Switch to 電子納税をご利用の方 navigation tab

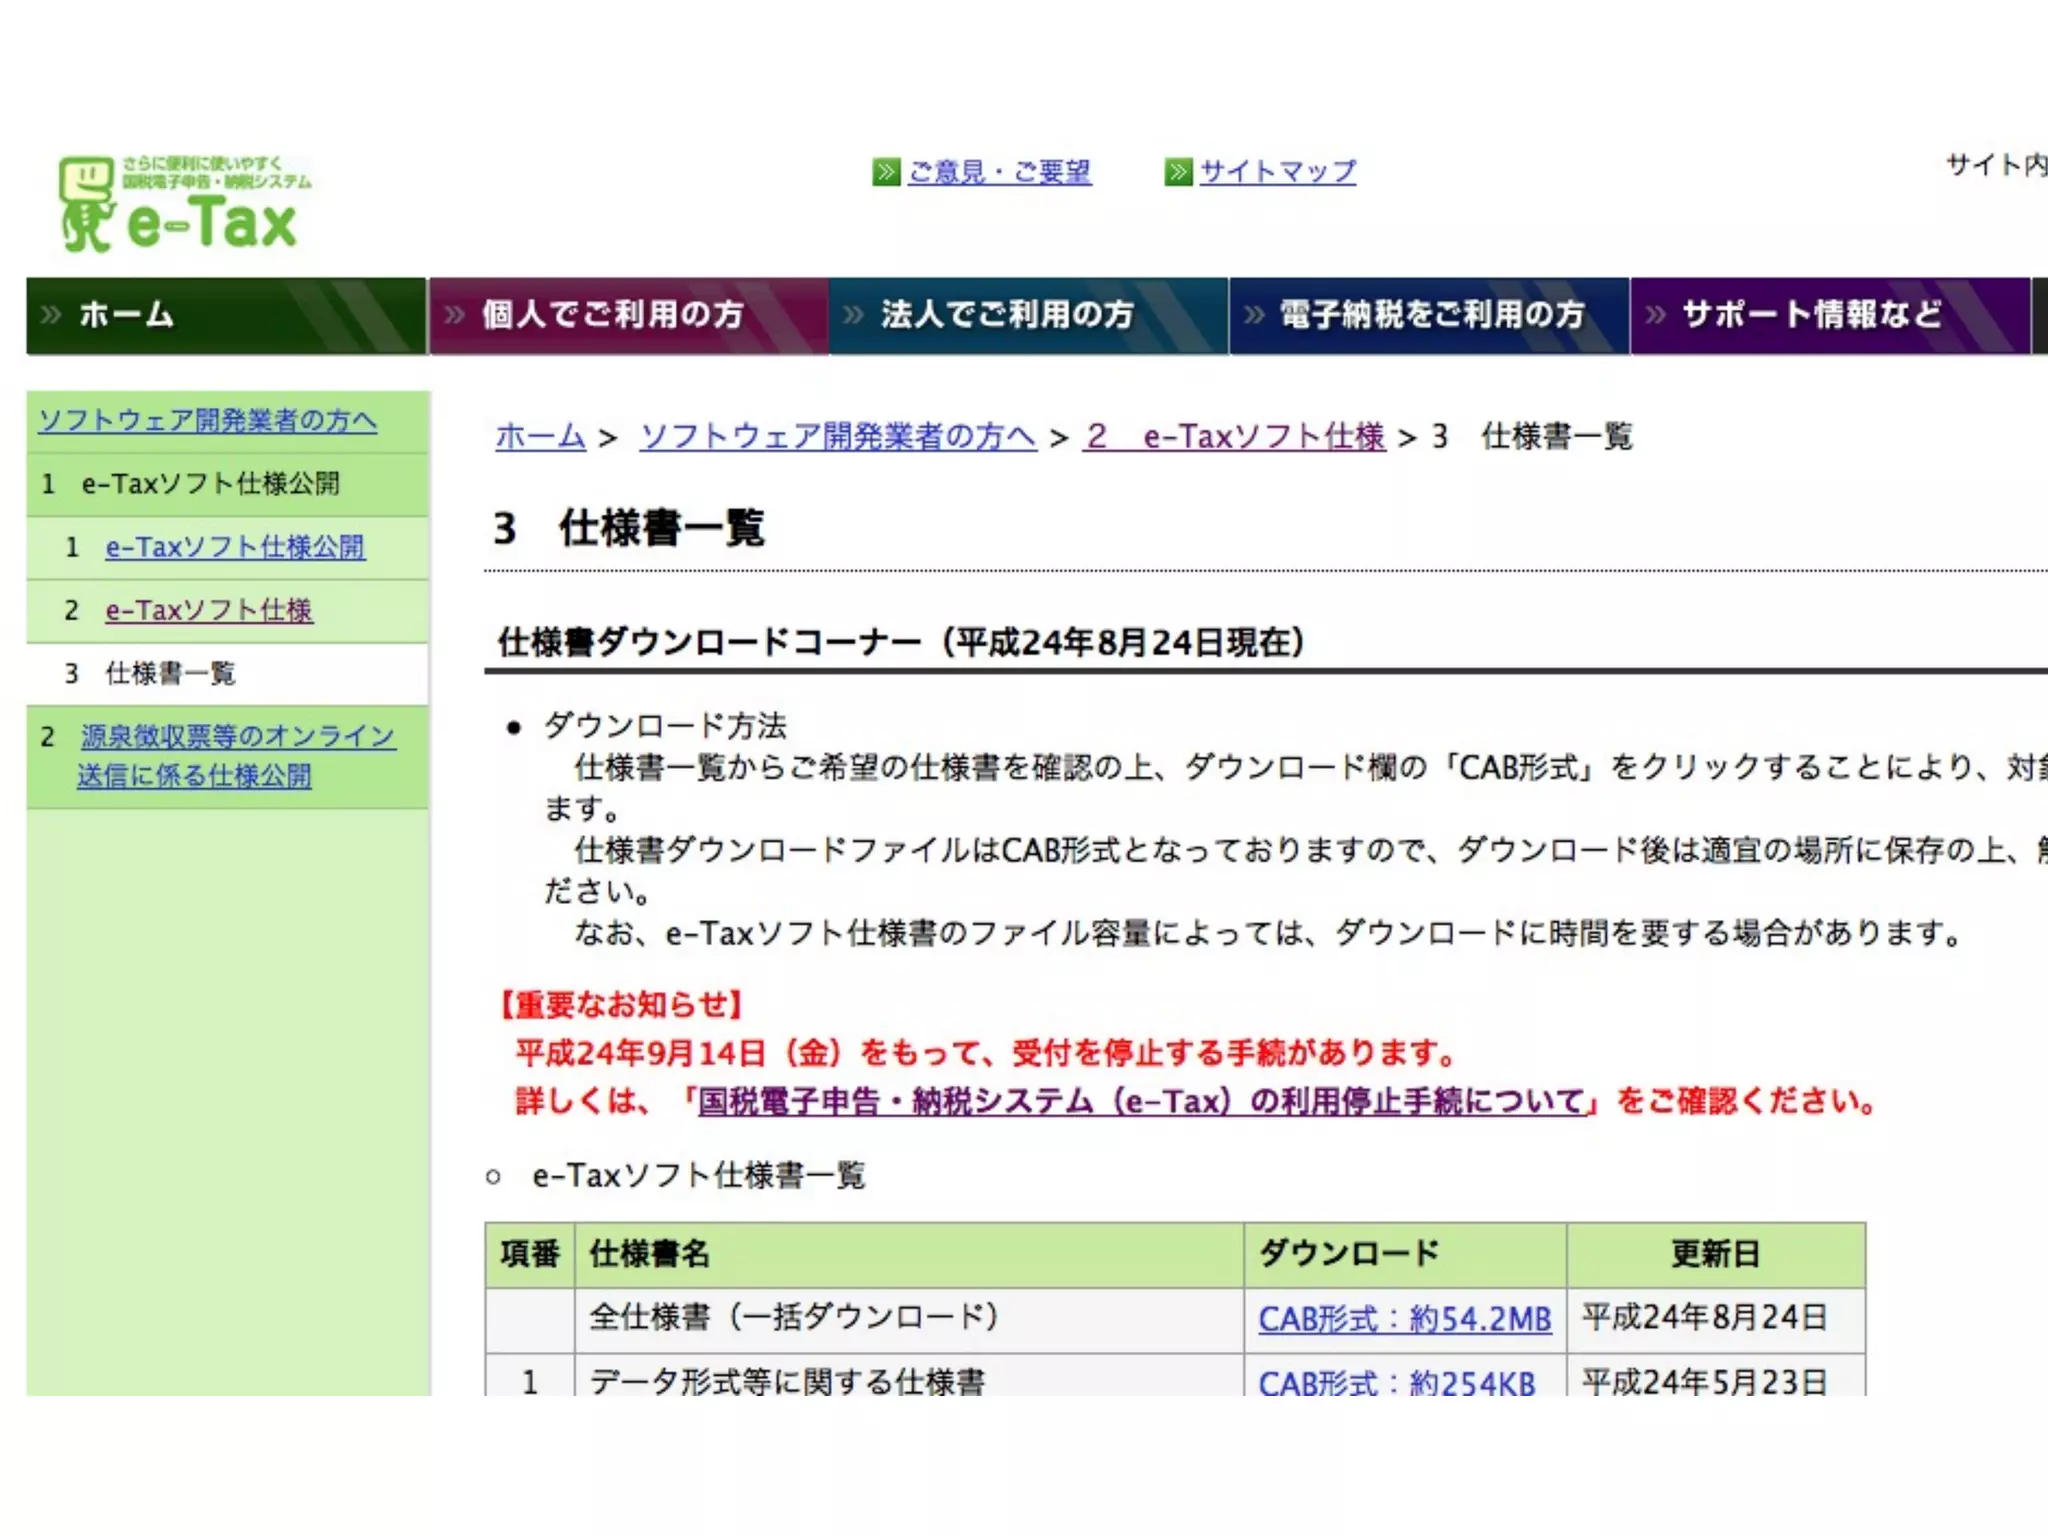[1432, 315]
